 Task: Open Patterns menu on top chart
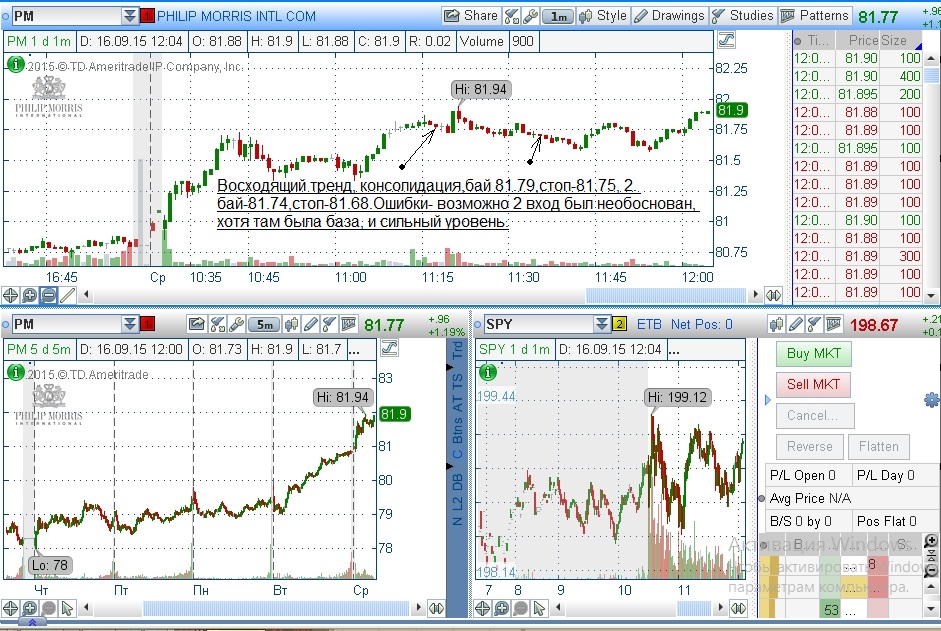tap(815, 16)
